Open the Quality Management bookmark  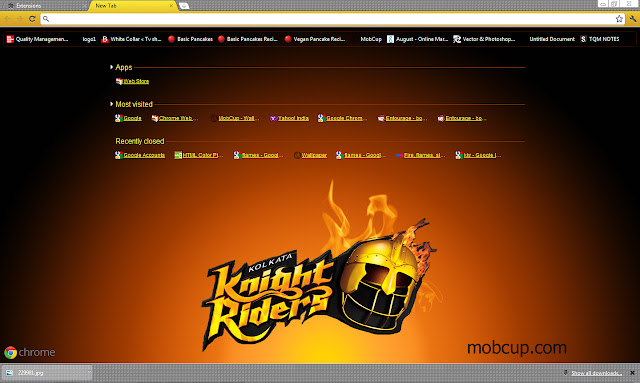[x=38, y=39]
